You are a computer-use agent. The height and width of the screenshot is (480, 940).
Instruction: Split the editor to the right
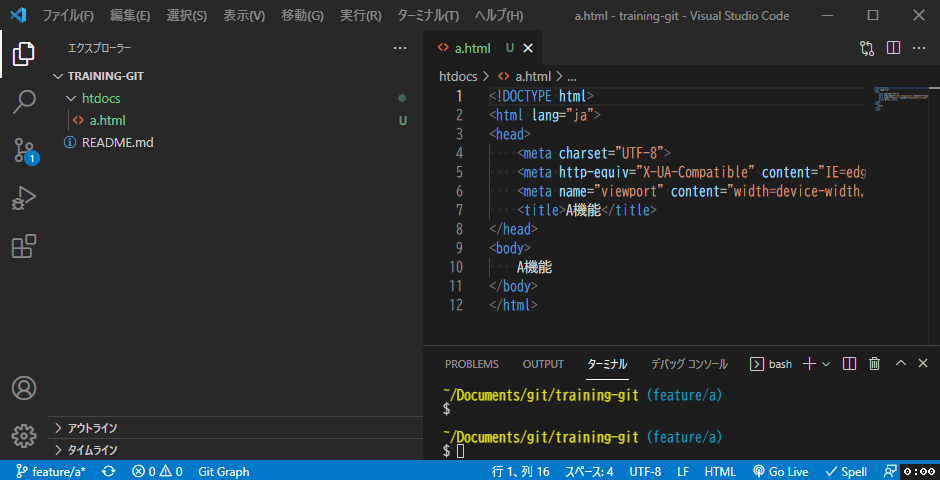pos(893,49)
